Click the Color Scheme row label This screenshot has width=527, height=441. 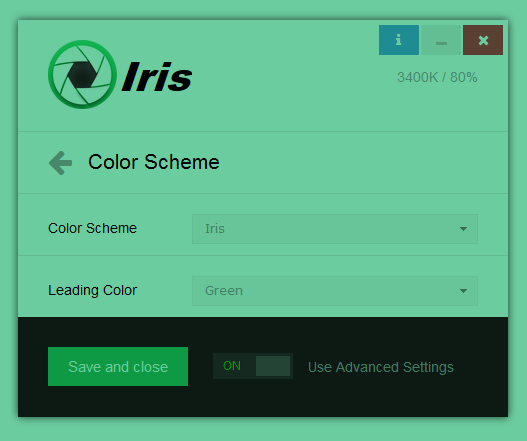point(92,228)
